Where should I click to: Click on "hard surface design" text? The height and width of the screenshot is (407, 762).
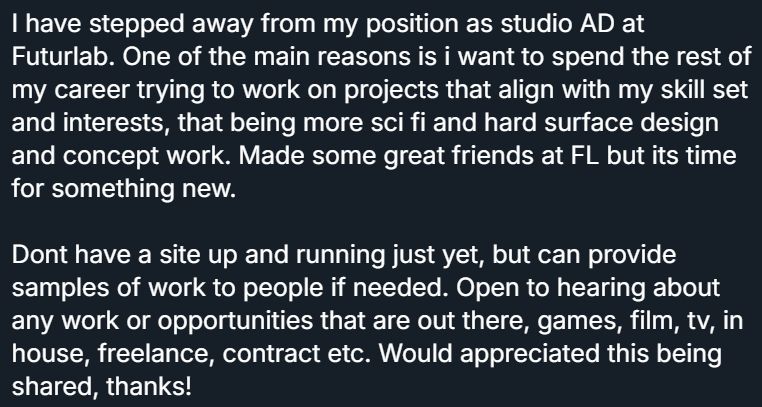(601, 123)
